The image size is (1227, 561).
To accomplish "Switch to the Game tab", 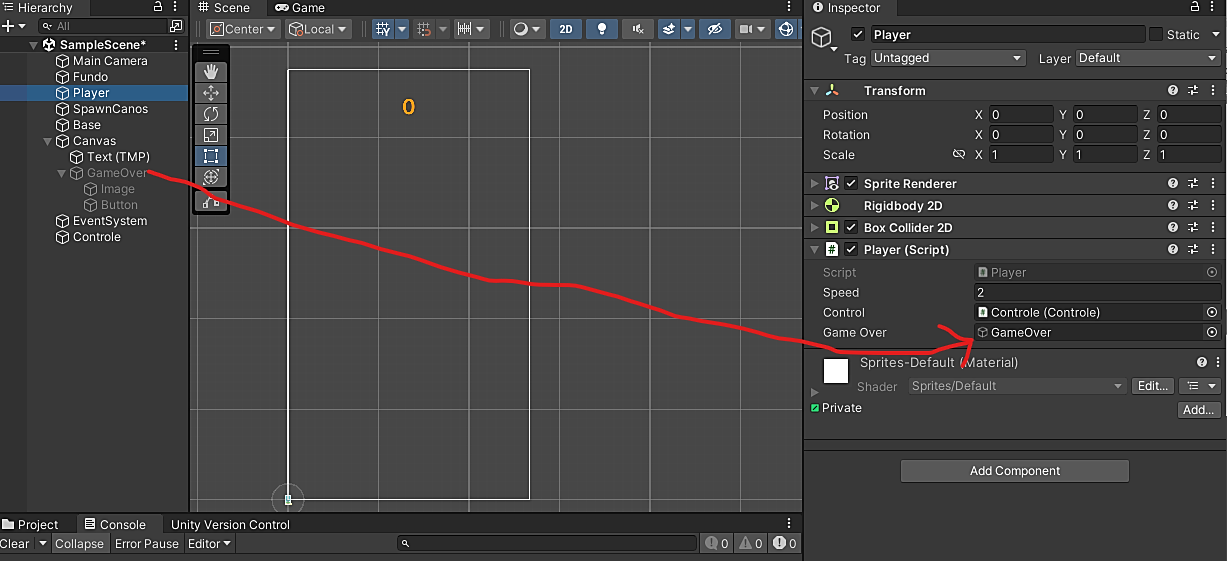I will click(x=300, y=8).
